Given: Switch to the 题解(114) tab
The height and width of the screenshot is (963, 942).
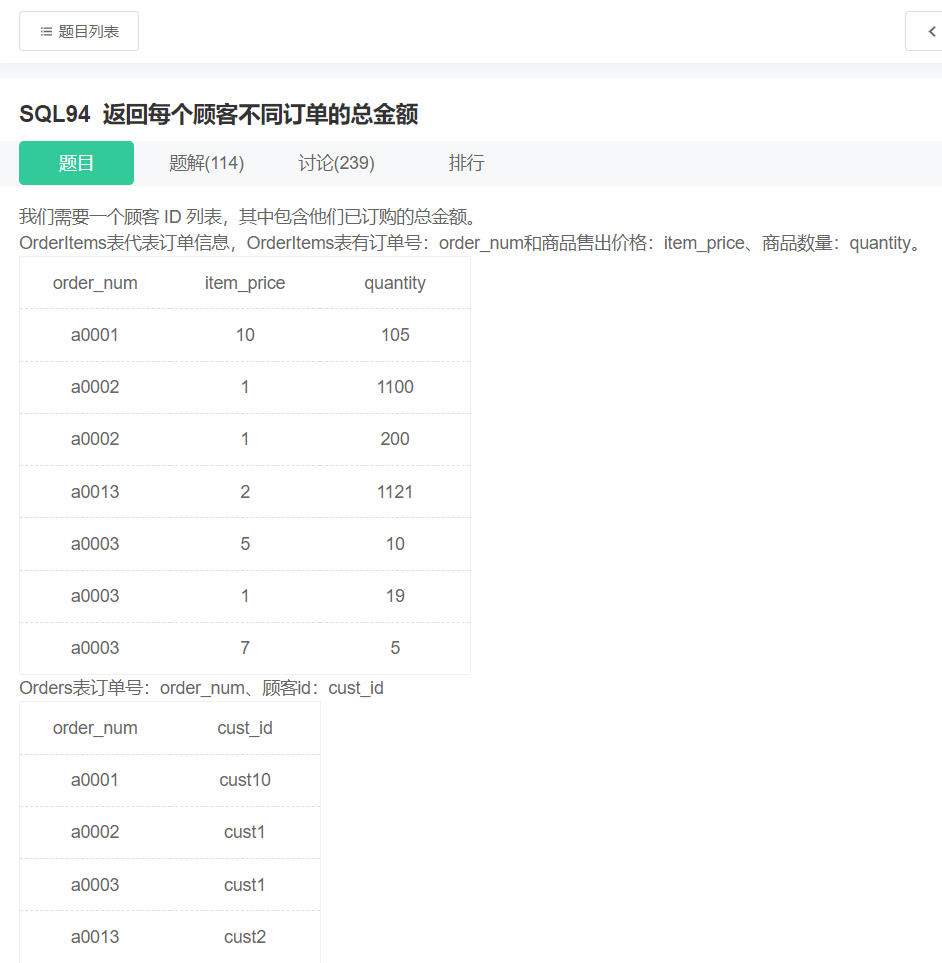Looking at the screenshot, I should [x=206, y=163].
